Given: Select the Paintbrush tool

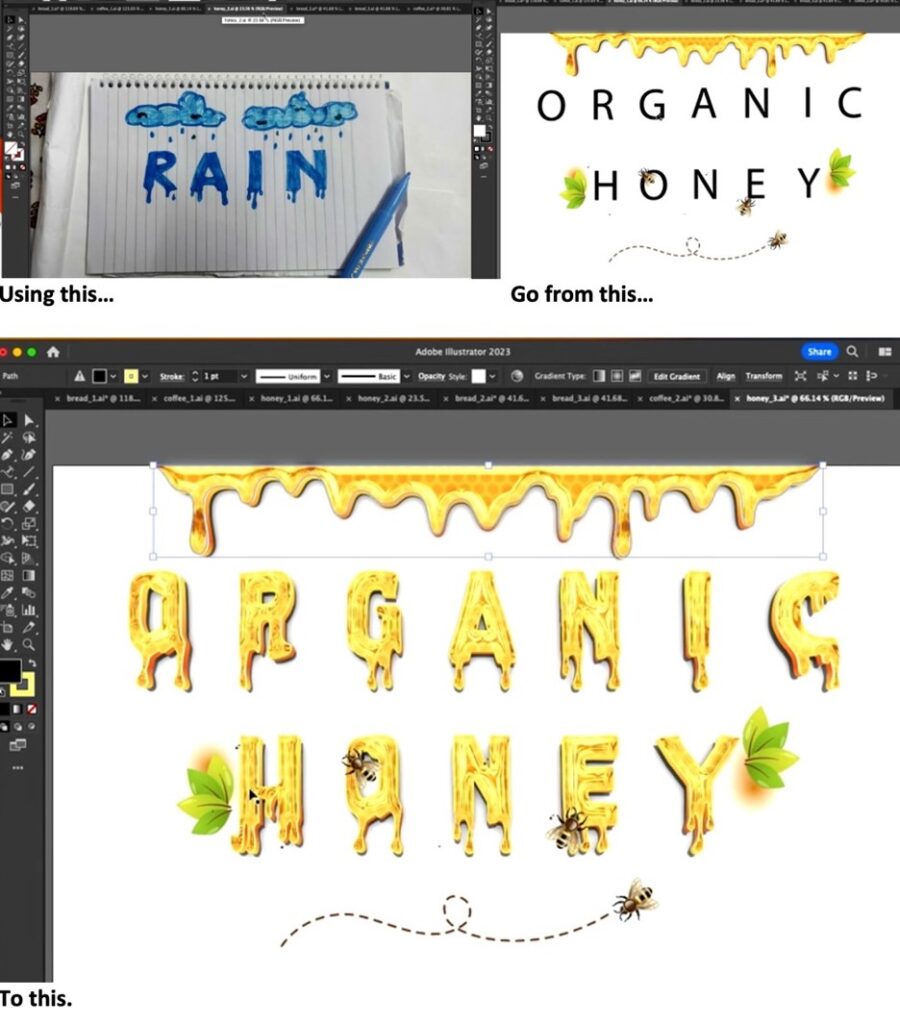Looking at the screenshot, I should pos(29,488).
